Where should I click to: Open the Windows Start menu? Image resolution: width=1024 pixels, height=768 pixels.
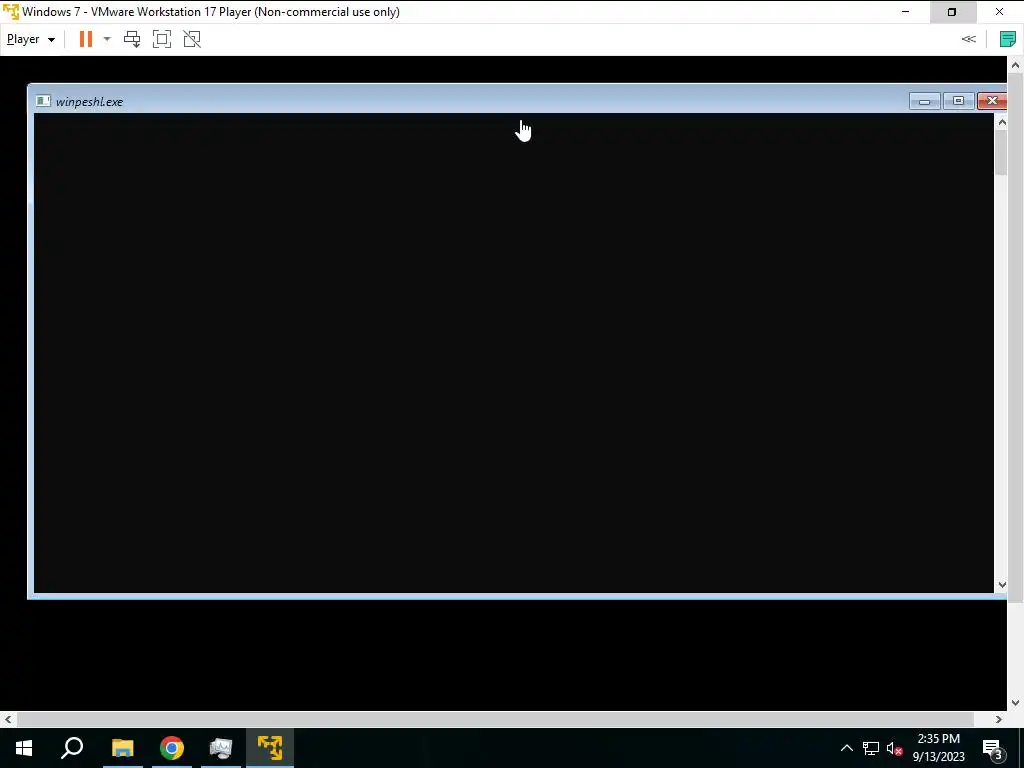(x=24, y=748)
